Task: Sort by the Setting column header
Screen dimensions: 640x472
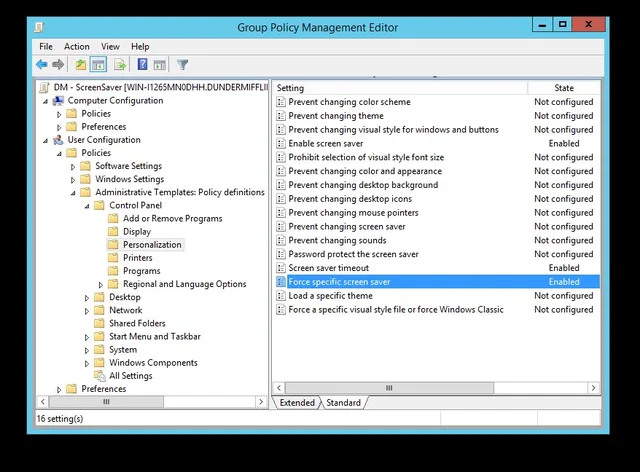Action: tap(400, 88)
